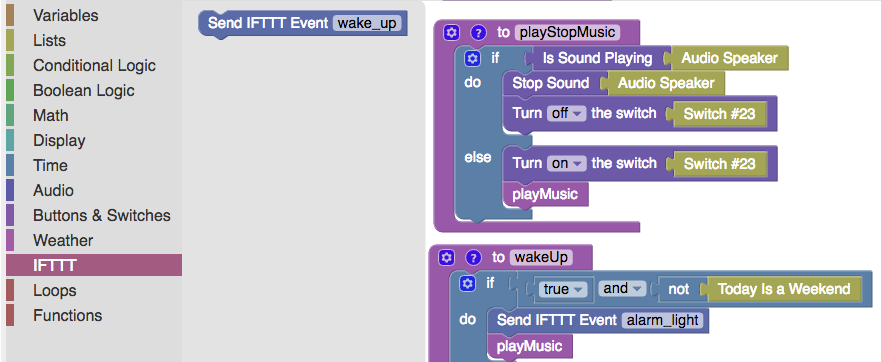Select the Math category
The width and height of the screenshot is (881, 362).
pyautogui.click(x=94, y=116)
